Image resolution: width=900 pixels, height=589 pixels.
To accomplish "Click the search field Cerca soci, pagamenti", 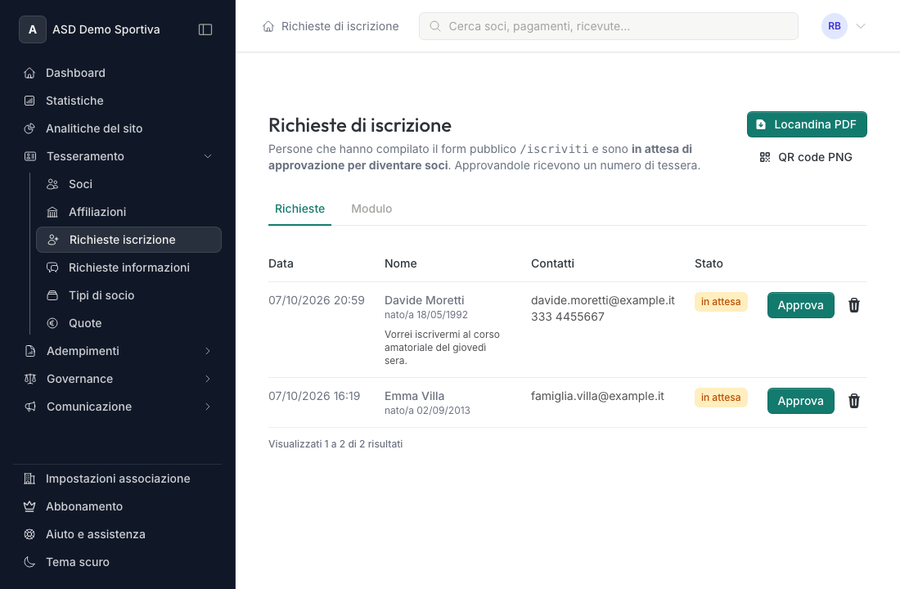I will pyautogui.click(x=608, y=26).
